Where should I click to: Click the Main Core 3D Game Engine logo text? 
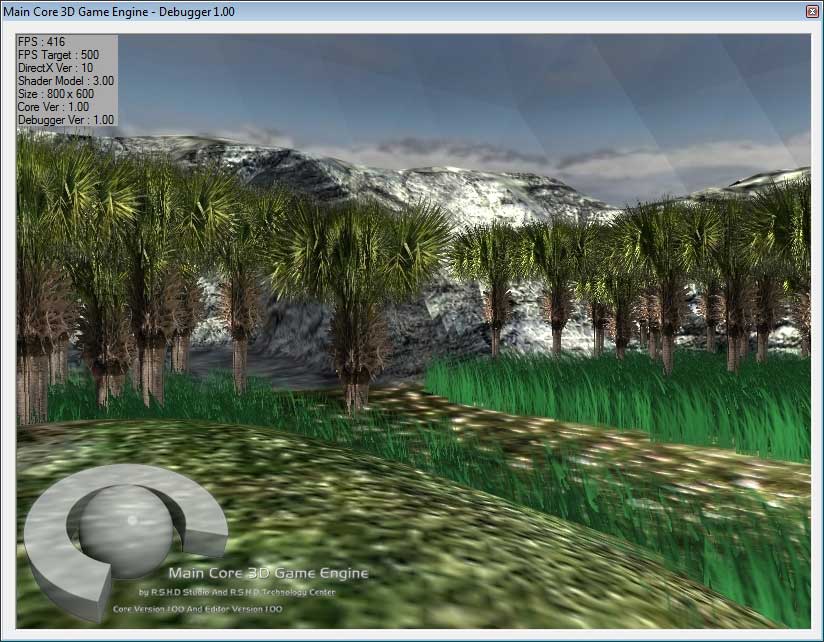[268, 574]
